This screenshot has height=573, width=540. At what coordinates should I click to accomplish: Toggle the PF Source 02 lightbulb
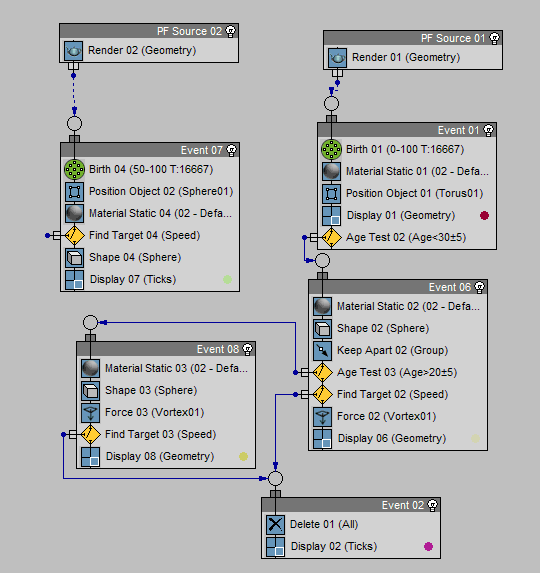click(230, 31)
